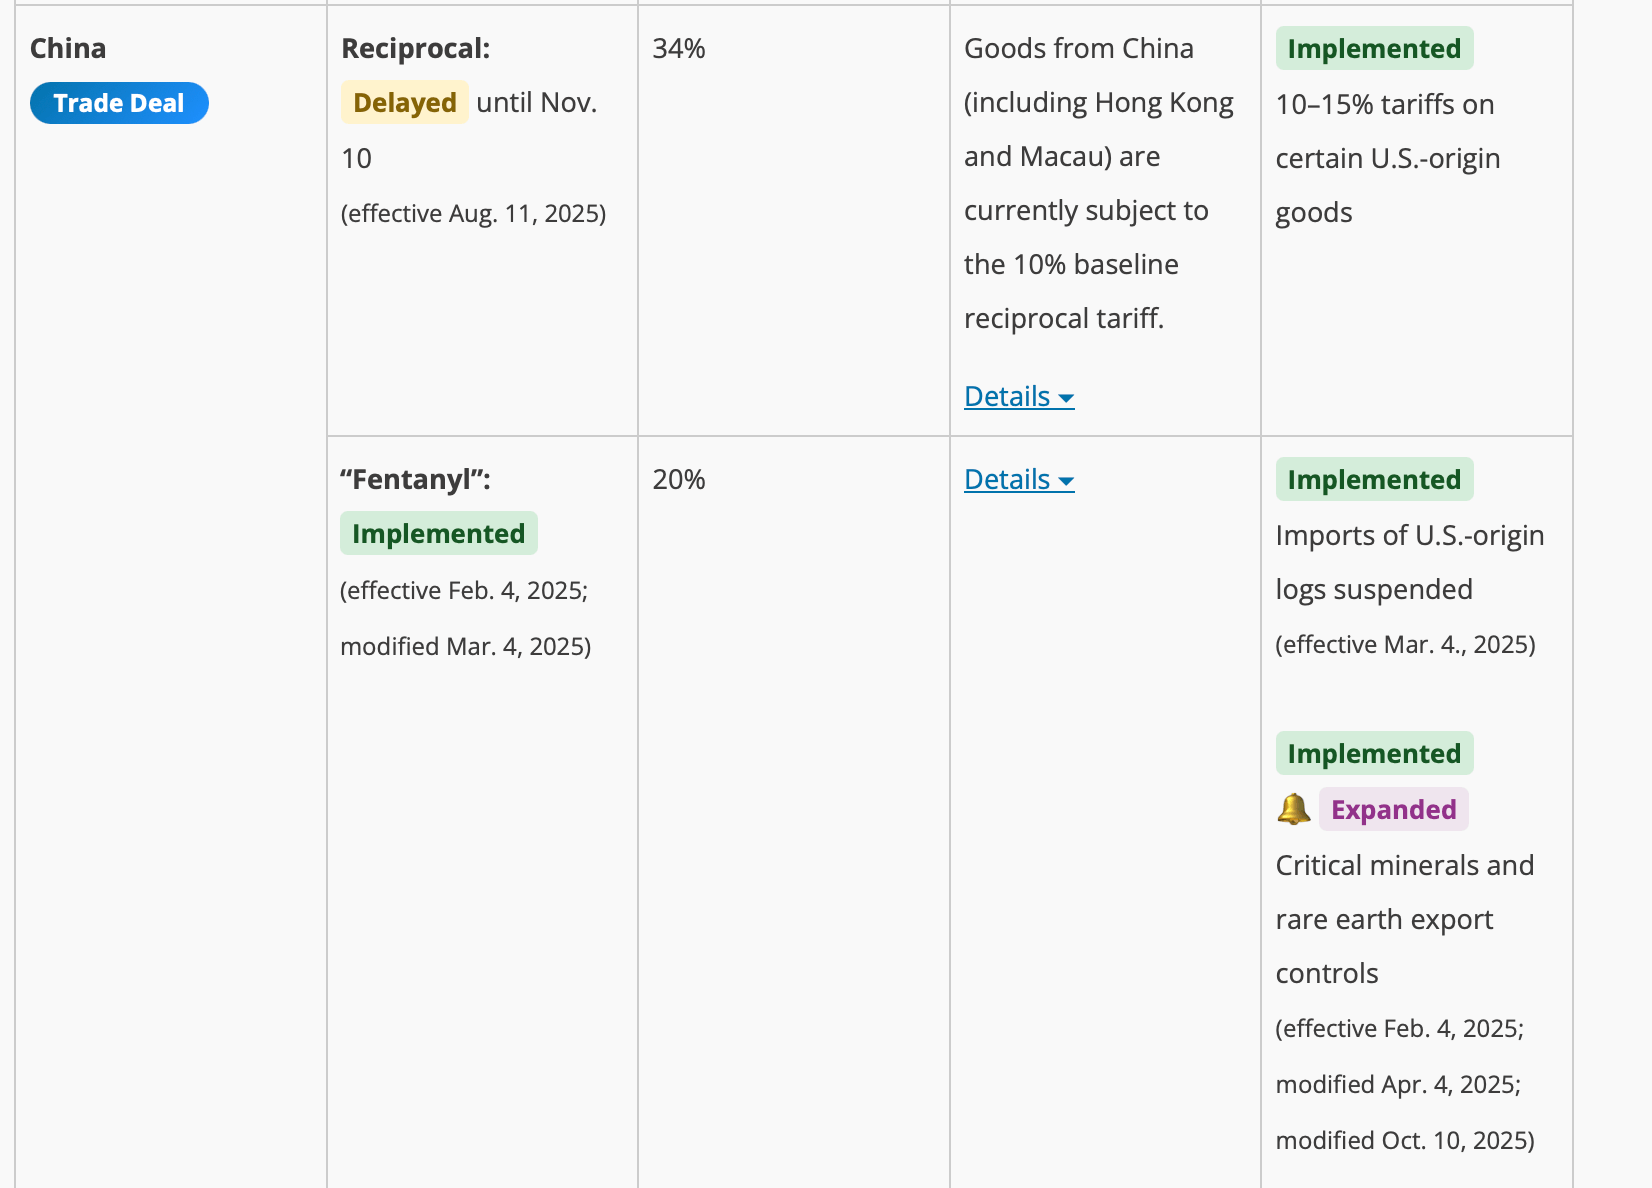
Task: Click the China country name
Action: click(x=68, y=49)
